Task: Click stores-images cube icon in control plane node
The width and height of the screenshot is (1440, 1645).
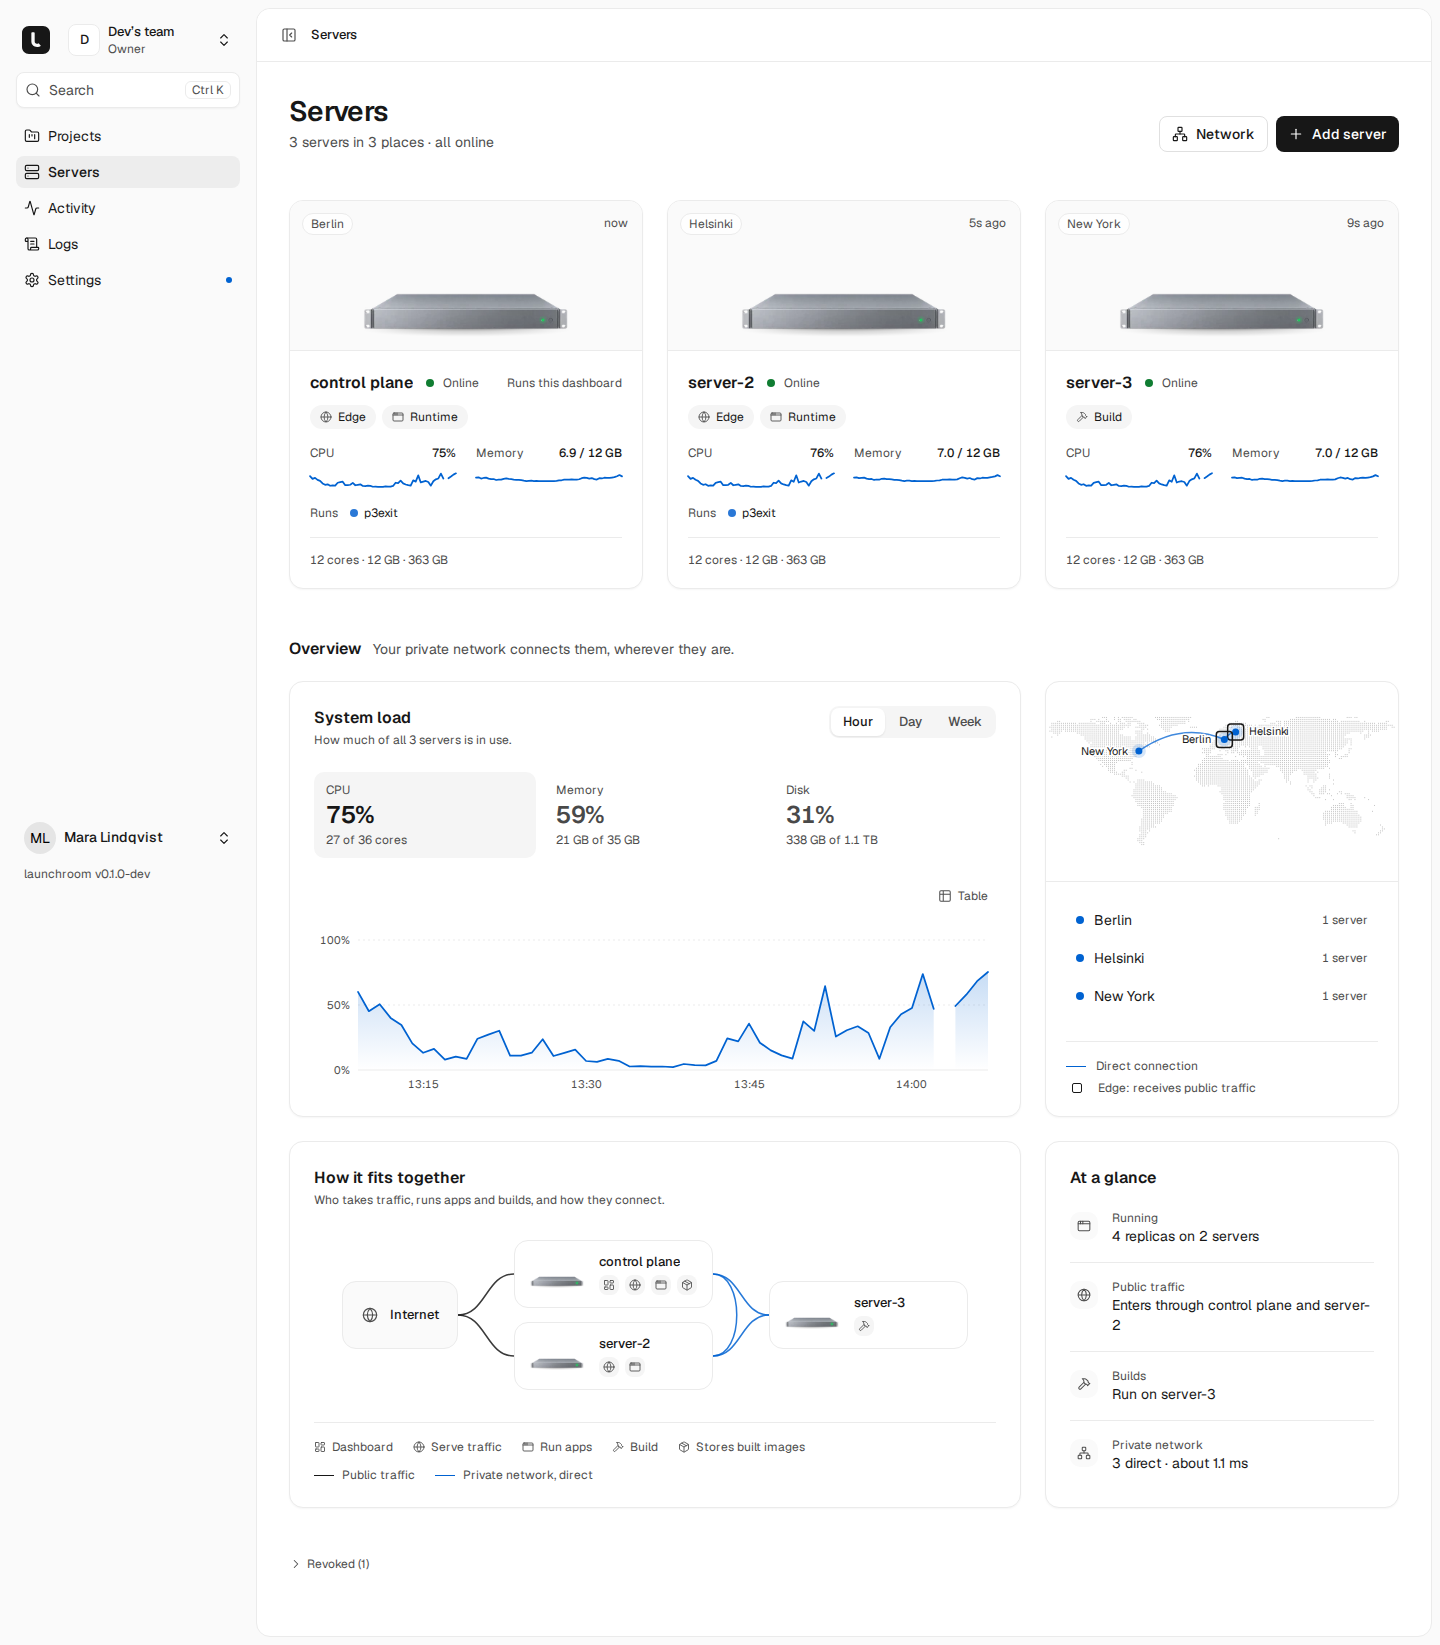Action: point(687,1285)
